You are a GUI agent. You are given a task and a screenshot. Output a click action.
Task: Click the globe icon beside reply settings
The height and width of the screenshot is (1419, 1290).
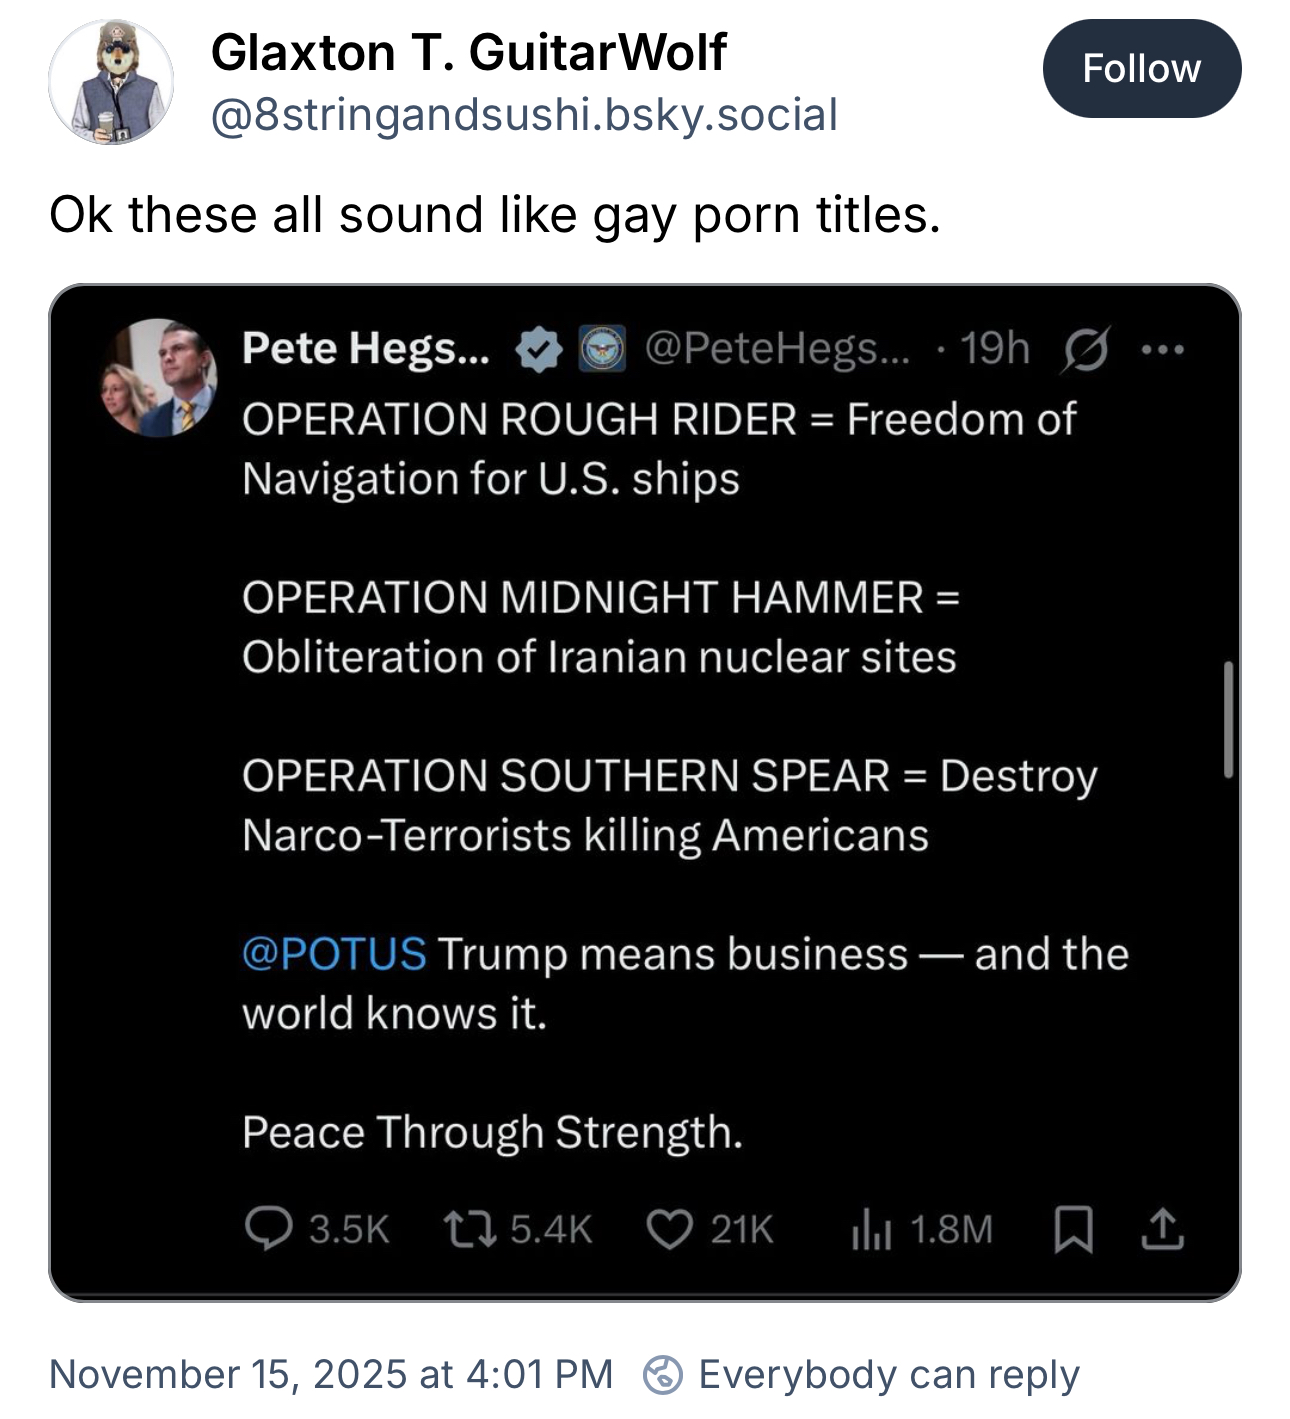pyautogui.click(x=663, y=1375)
